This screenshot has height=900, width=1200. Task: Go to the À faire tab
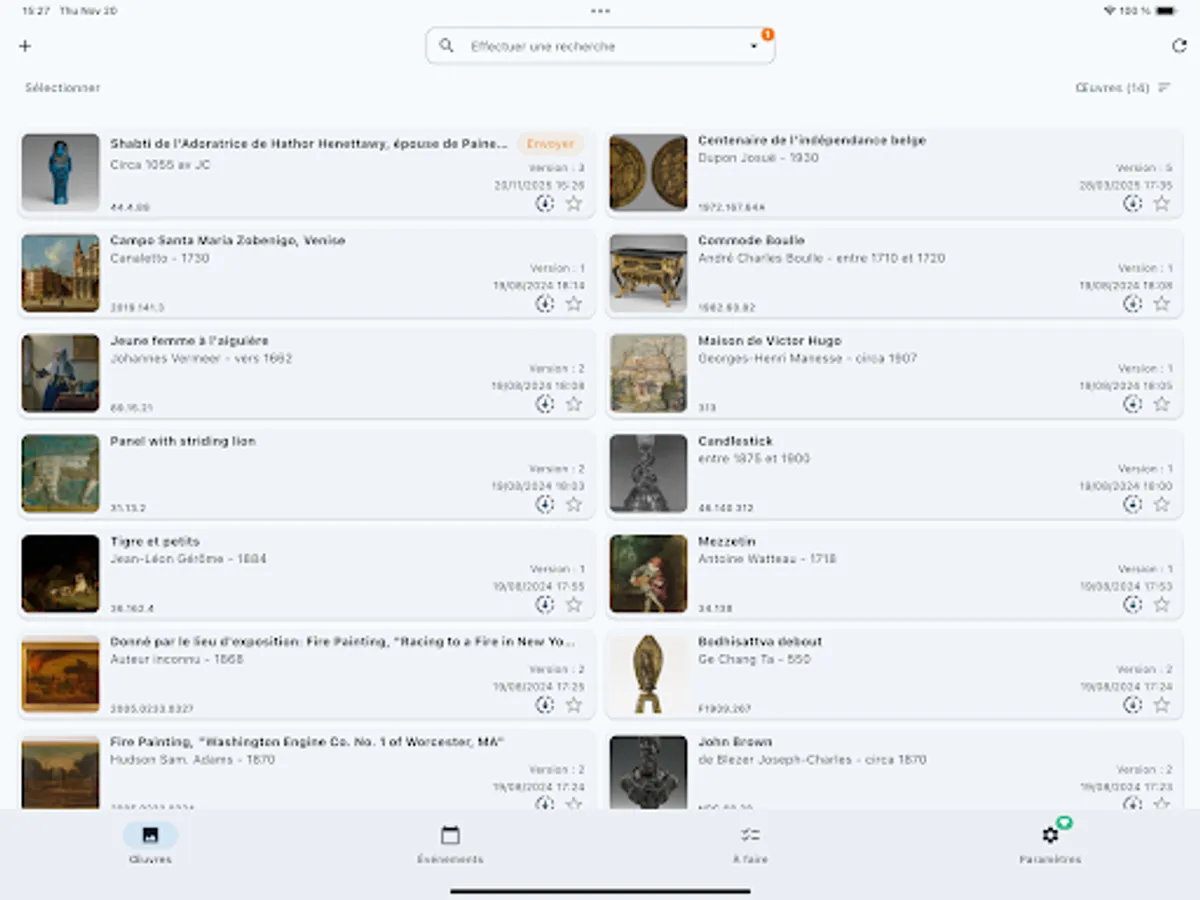(750, 844)
